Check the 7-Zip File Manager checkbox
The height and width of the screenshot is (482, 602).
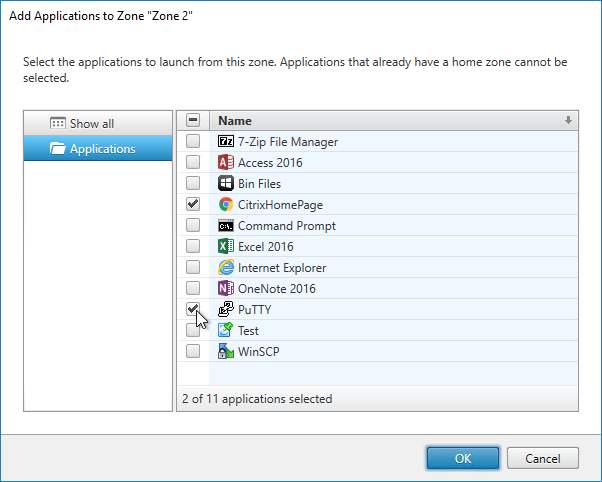coord(193,141)
